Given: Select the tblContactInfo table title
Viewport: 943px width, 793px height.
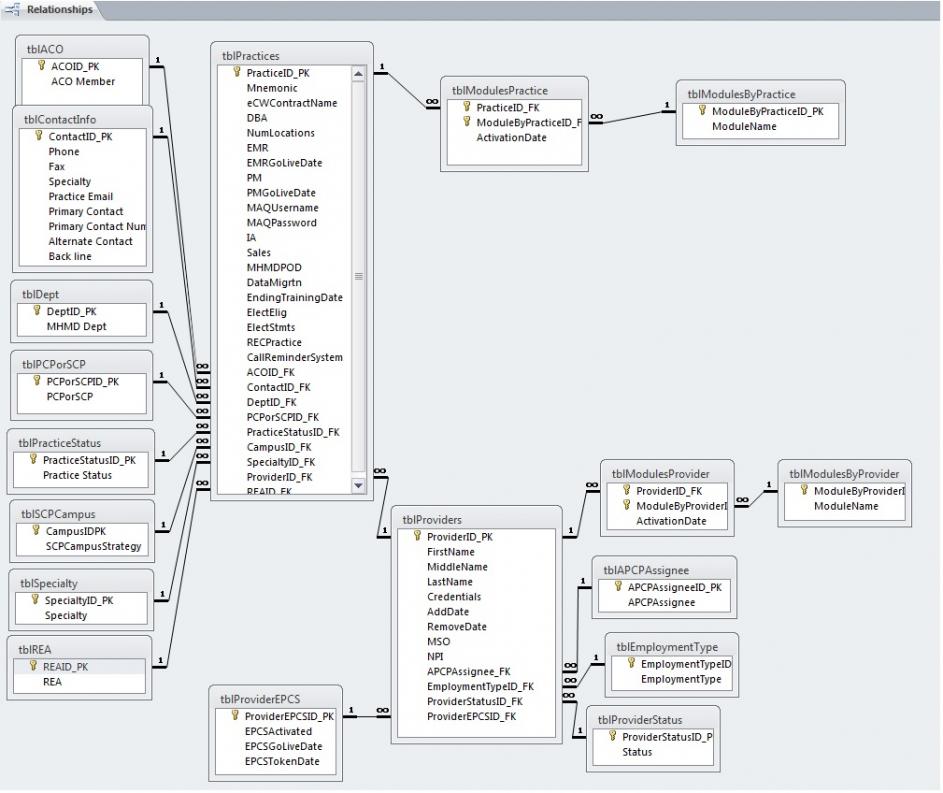Looking at the screenshot, I should click(60, 120).
